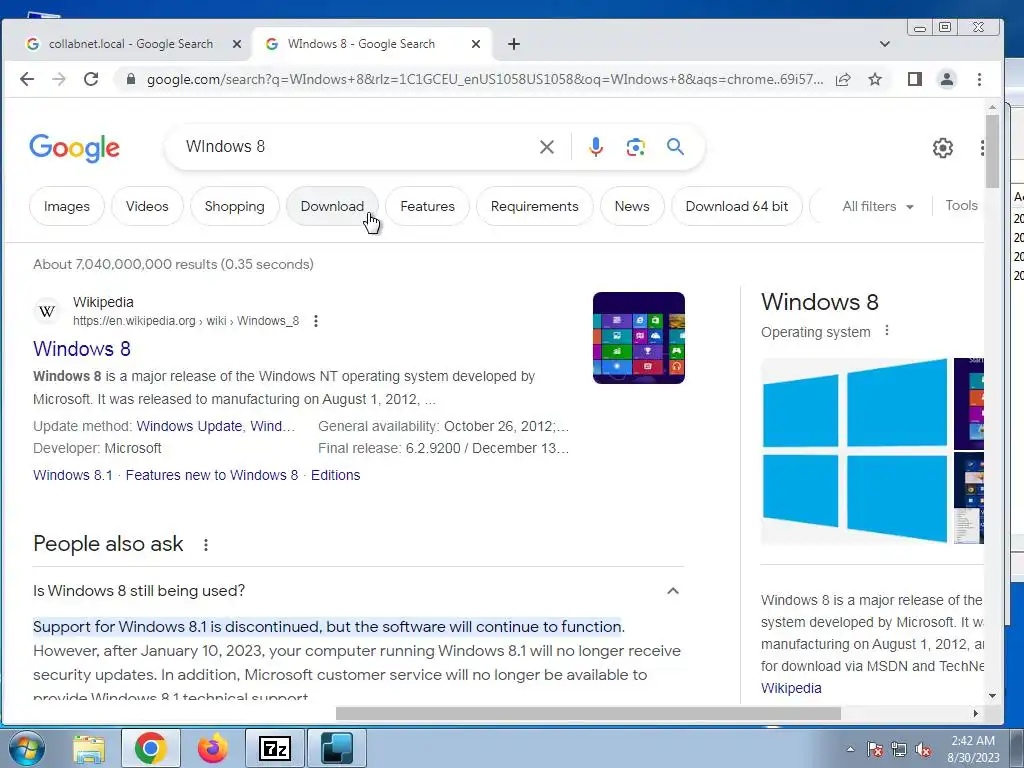
Task: Click the muted volume tray icon
Action: click(x=923, y=749)
